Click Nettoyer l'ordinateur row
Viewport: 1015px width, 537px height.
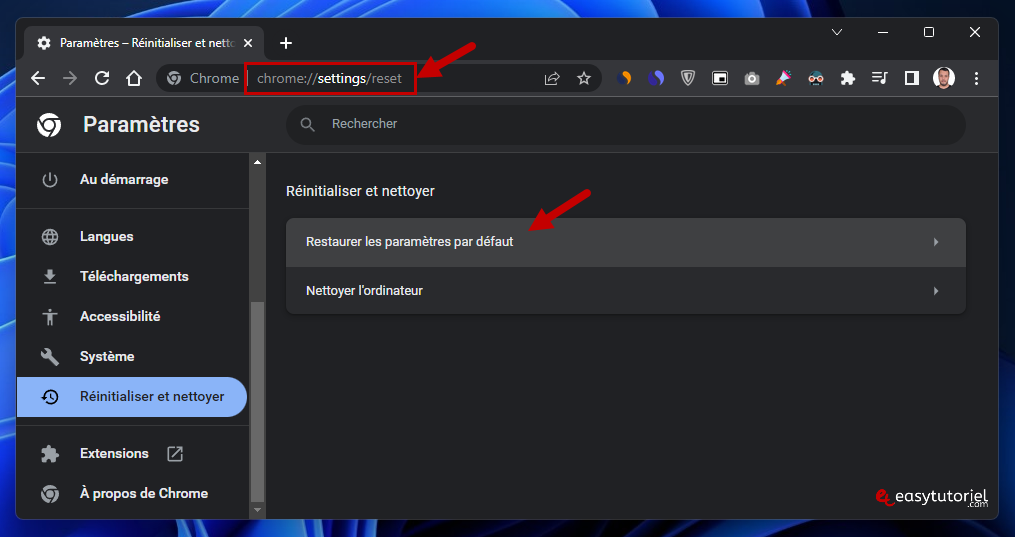click(626, 290)
